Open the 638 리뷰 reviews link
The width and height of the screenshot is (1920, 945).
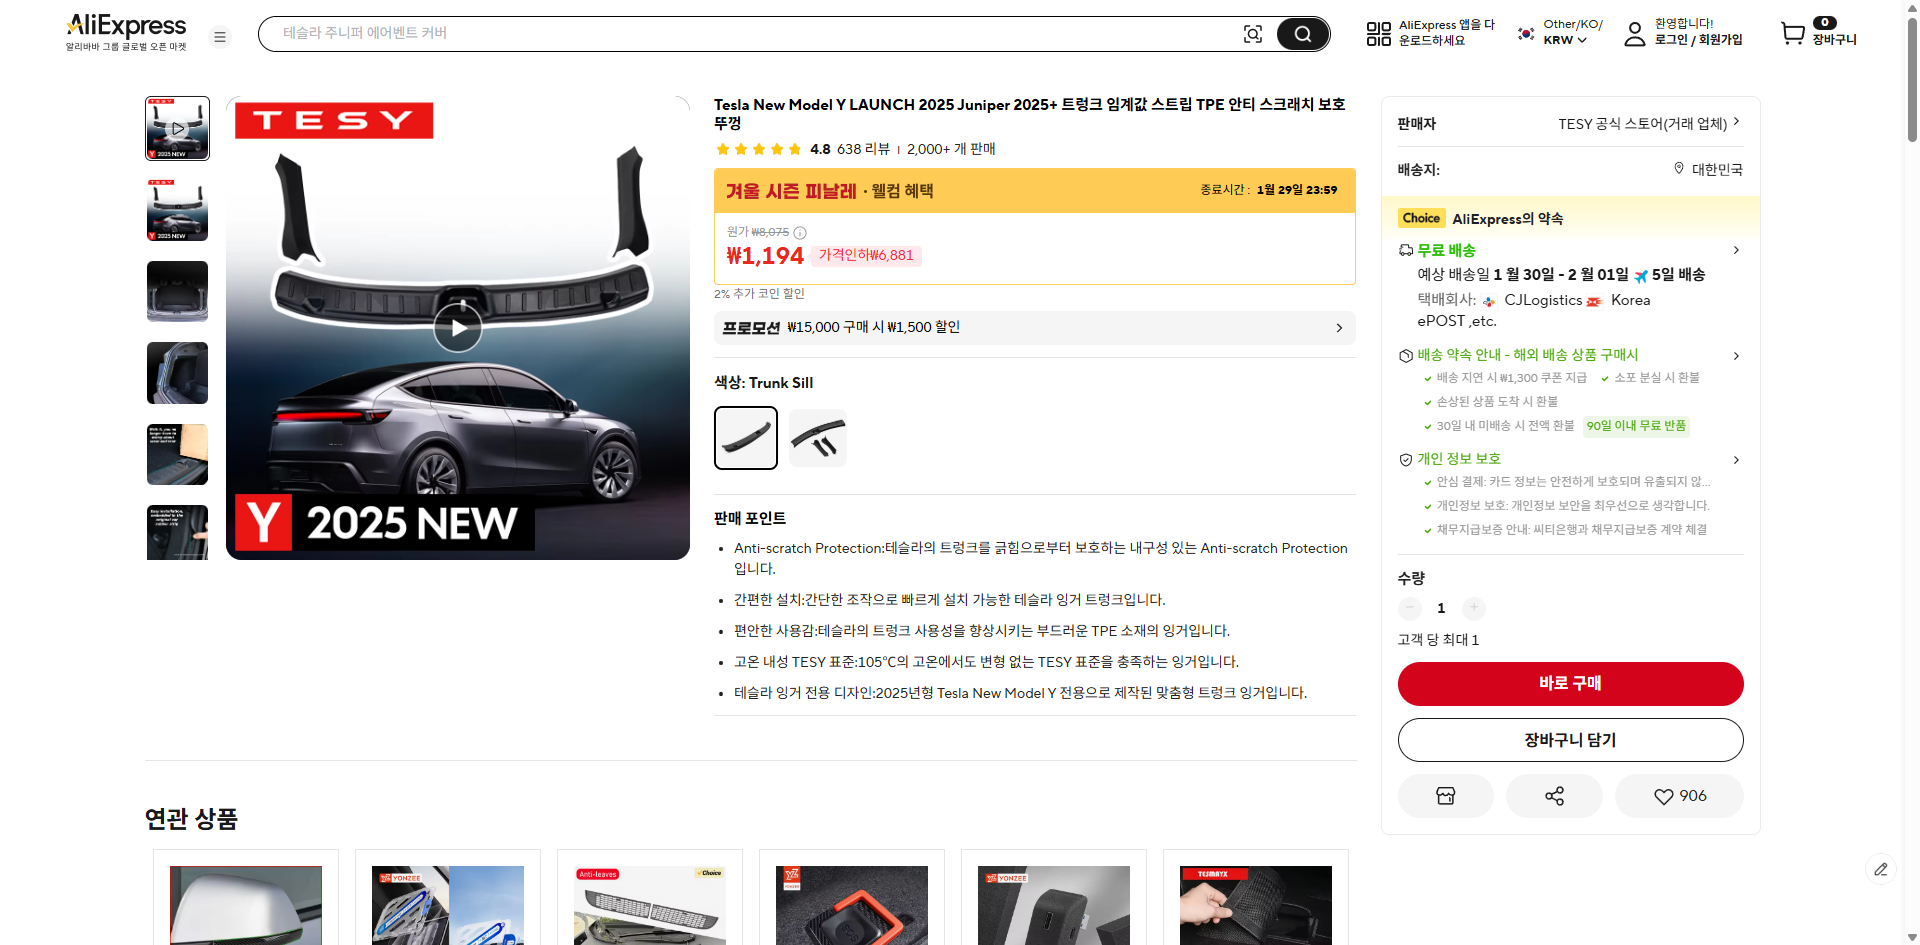pyautogui.click(x=863, y=149)
